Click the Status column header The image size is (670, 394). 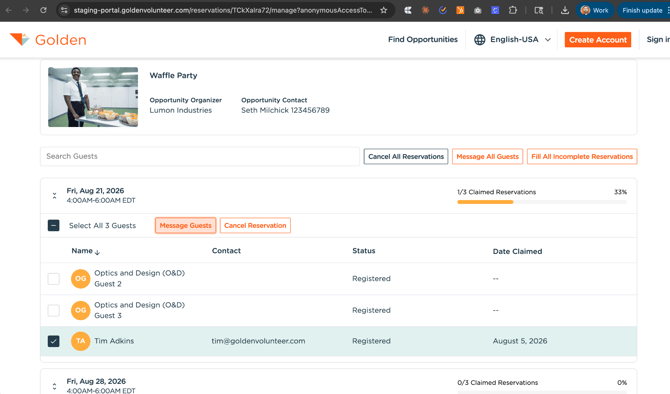(x=364, y=251)
